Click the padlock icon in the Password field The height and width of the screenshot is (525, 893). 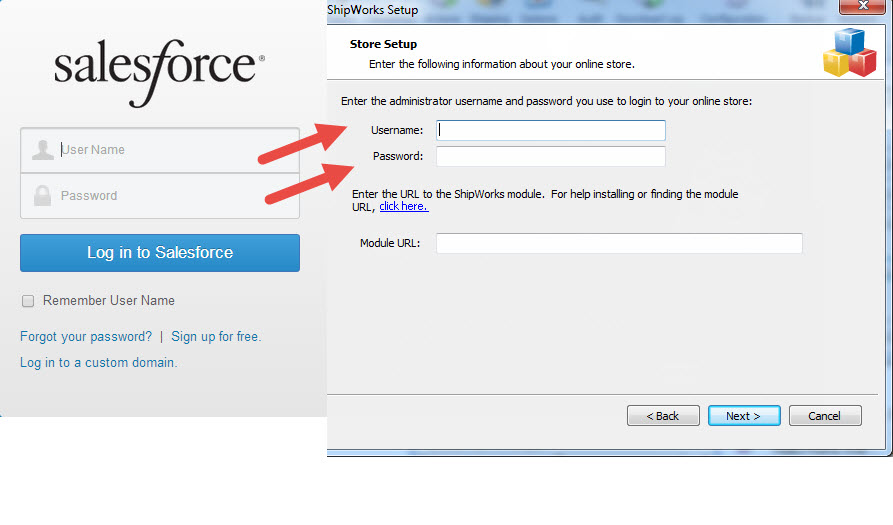pyautogui.click(x=42, y=195)
